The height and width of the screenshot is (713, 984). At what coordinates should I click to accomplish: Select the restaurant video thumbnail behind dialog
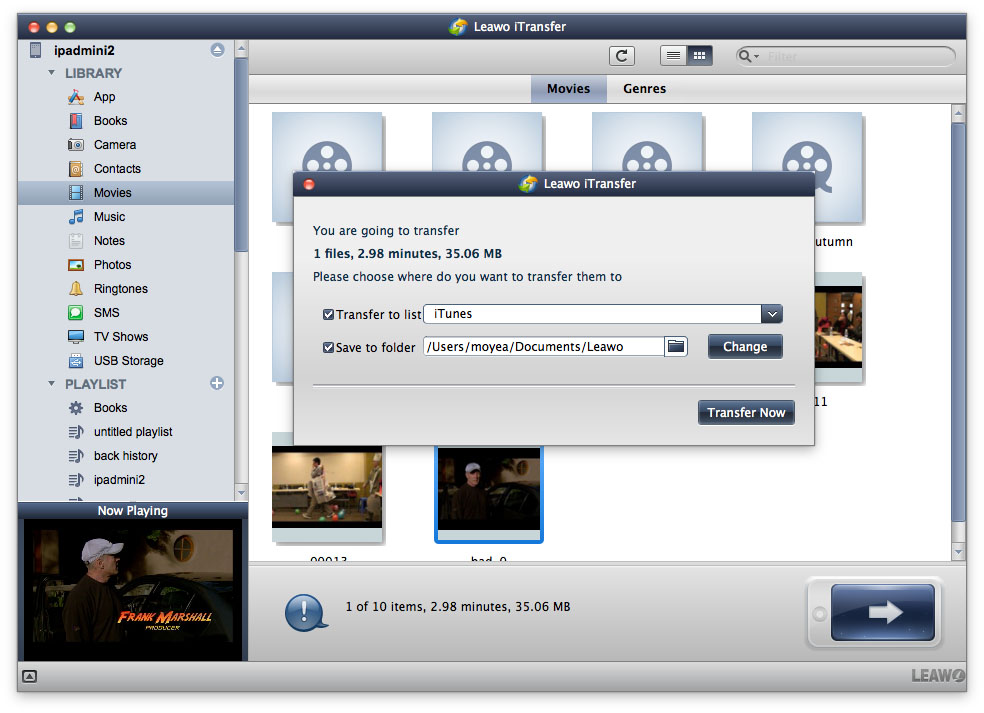click(x=839, y=327)
